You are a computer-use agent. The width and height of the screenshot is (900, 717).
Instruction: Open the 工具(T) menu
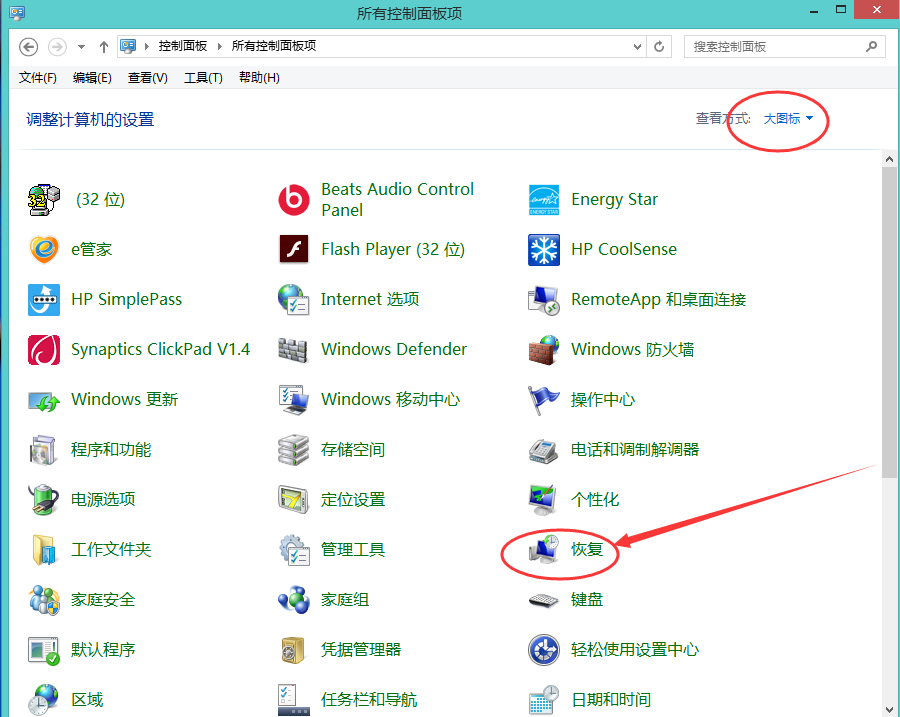(x=203, y=77)
